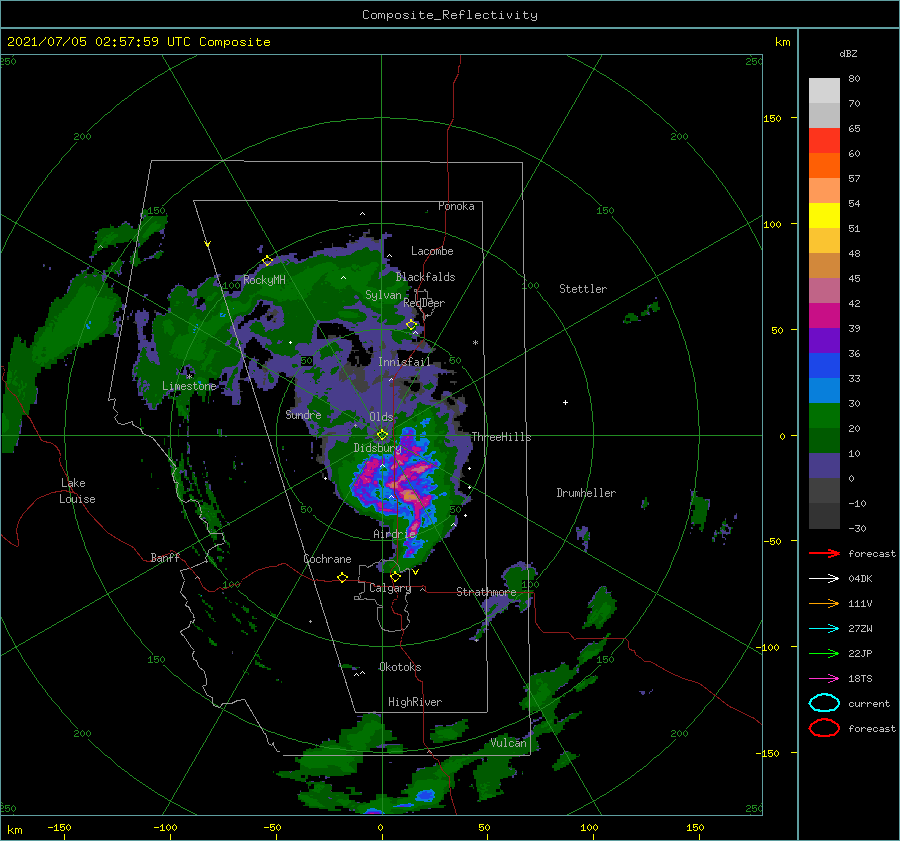Image resolution: width=900 pixels, height=841 pixels.
Task: Click the orange 111V arrow legend icon
Action: [824, 603]
